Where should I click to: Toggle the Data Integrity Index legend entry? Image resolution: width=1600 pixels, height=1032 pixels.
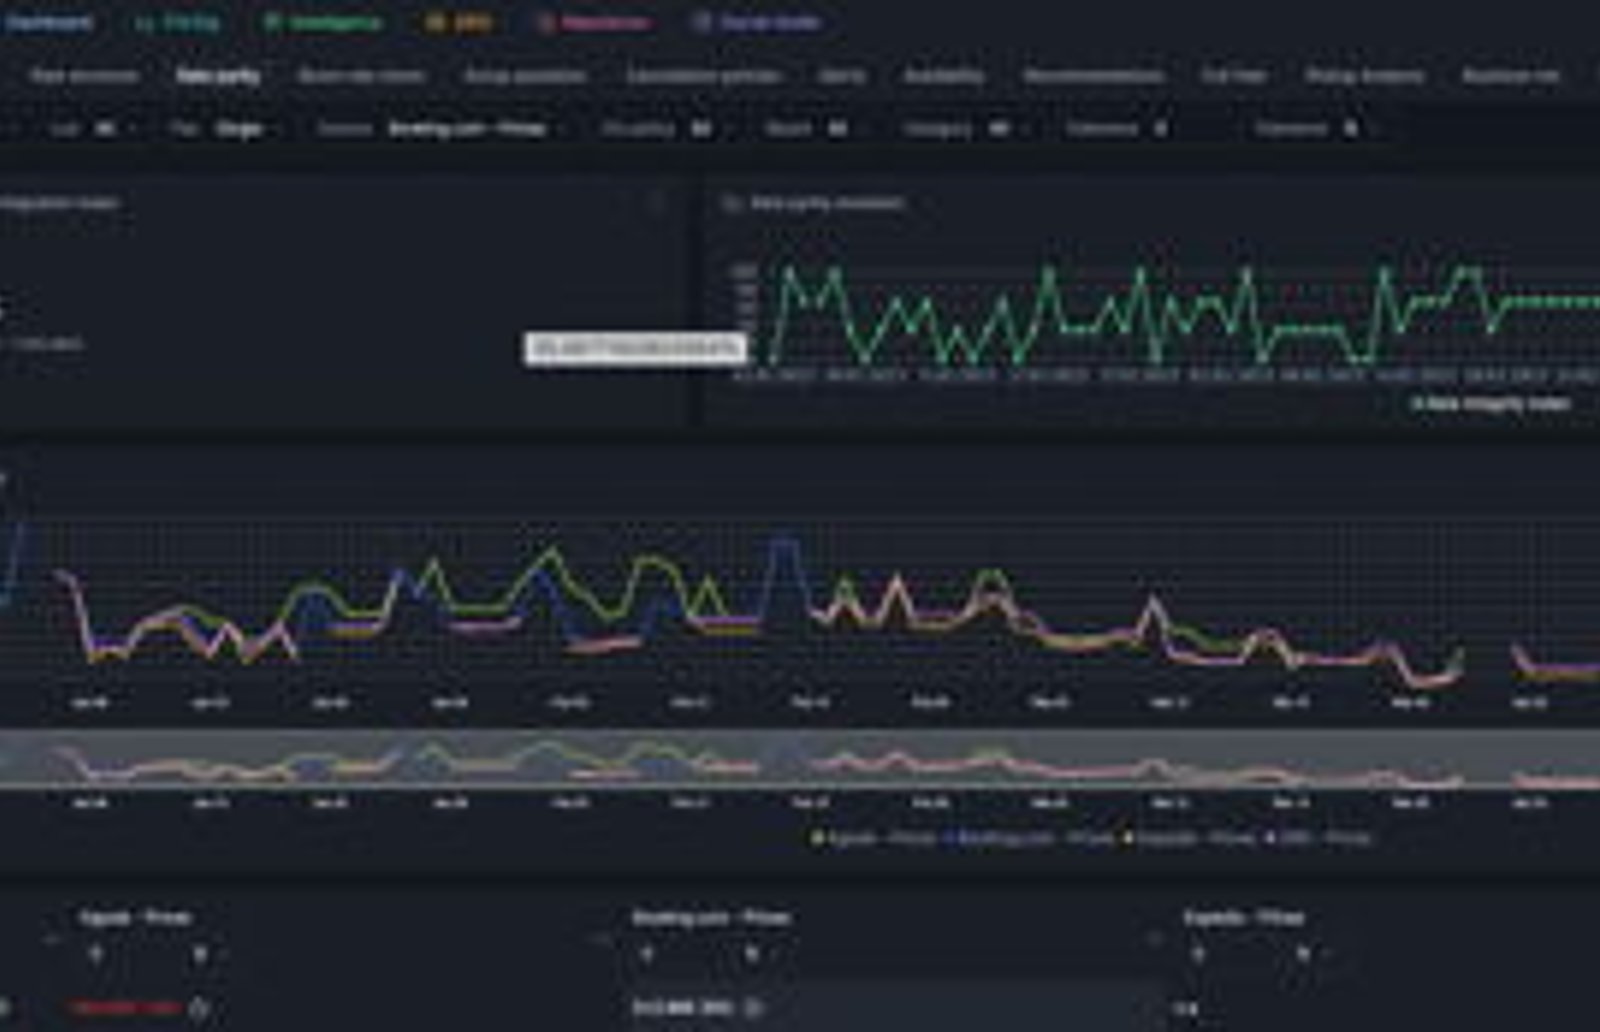tap(1489, 404)
